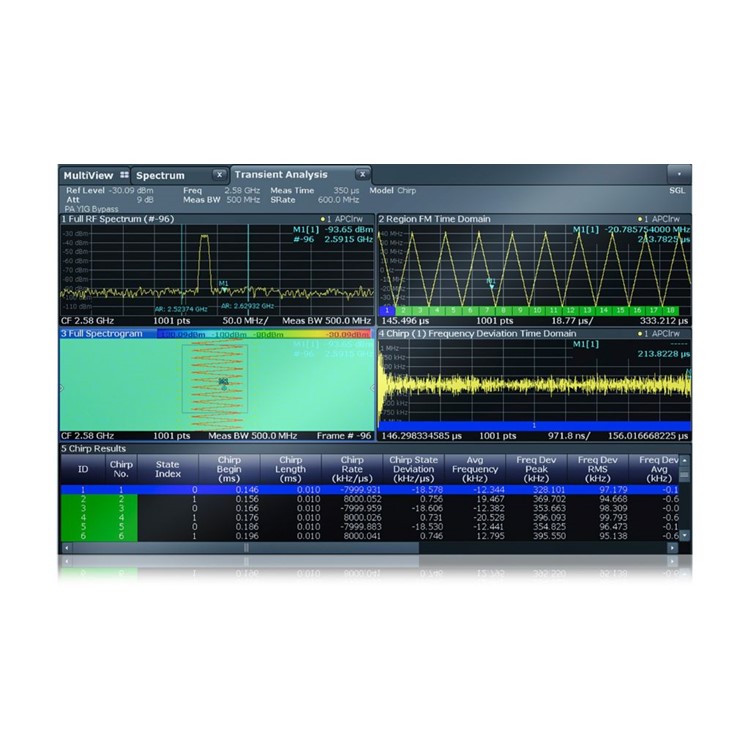Viewport: 750px width, 750px height.
Task: Click the Chirp State Deviation column header
Action: coord(413,469)
